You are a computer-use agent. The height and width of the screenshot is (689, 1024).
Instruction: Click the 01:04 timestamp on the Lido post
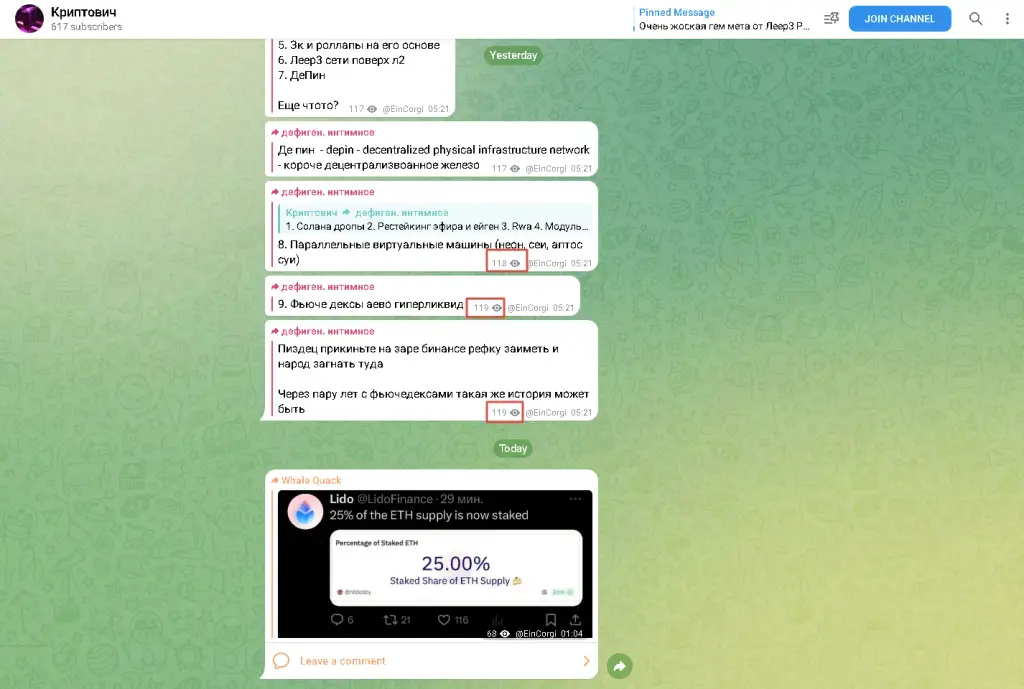tap(571, 633)
